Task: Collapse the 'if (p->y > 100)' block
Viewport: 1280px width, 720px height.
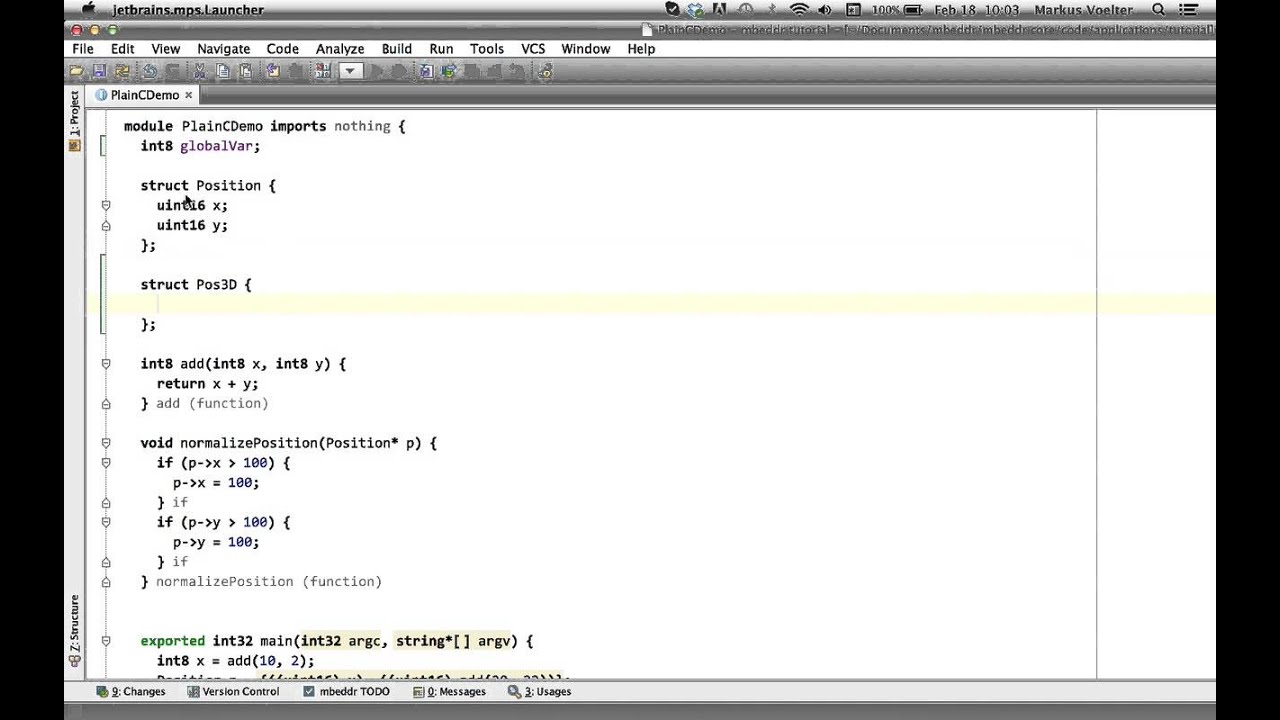Action: click(106, 522)
